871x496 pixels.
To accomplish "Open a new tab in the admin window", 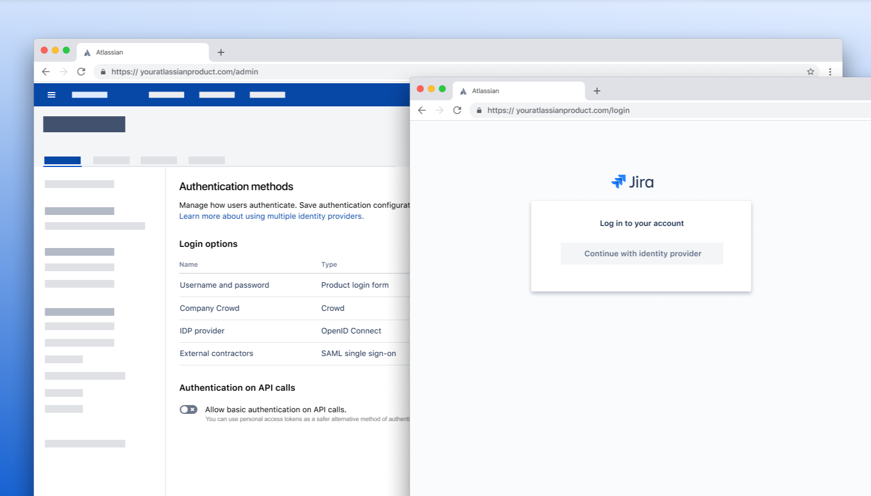I will tap(221, 52).
